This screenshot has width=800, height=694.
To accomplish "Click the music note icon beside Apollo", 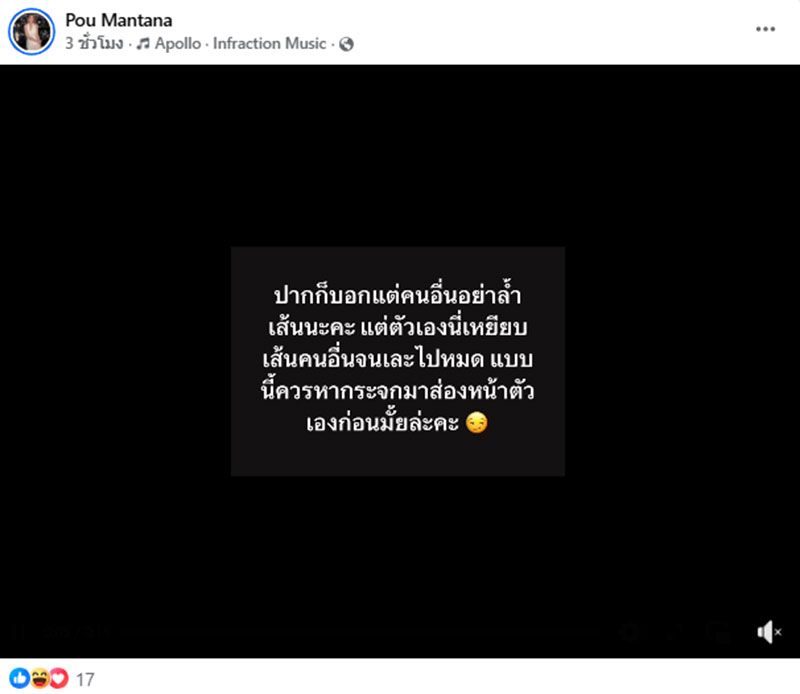I will pos(143,44).
